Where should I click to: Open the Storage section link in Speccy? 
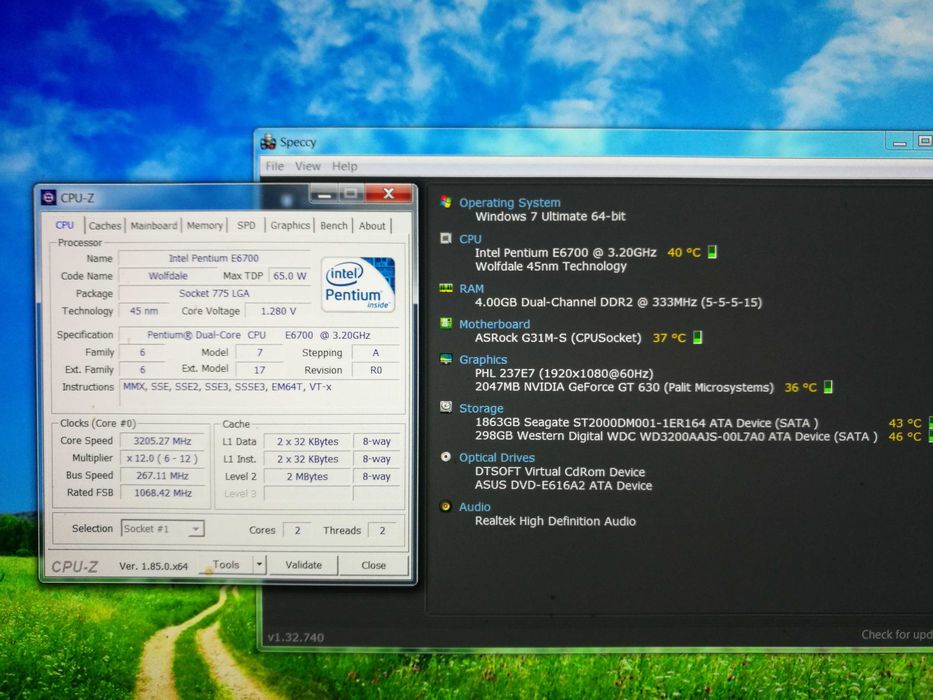coord(481,408)
